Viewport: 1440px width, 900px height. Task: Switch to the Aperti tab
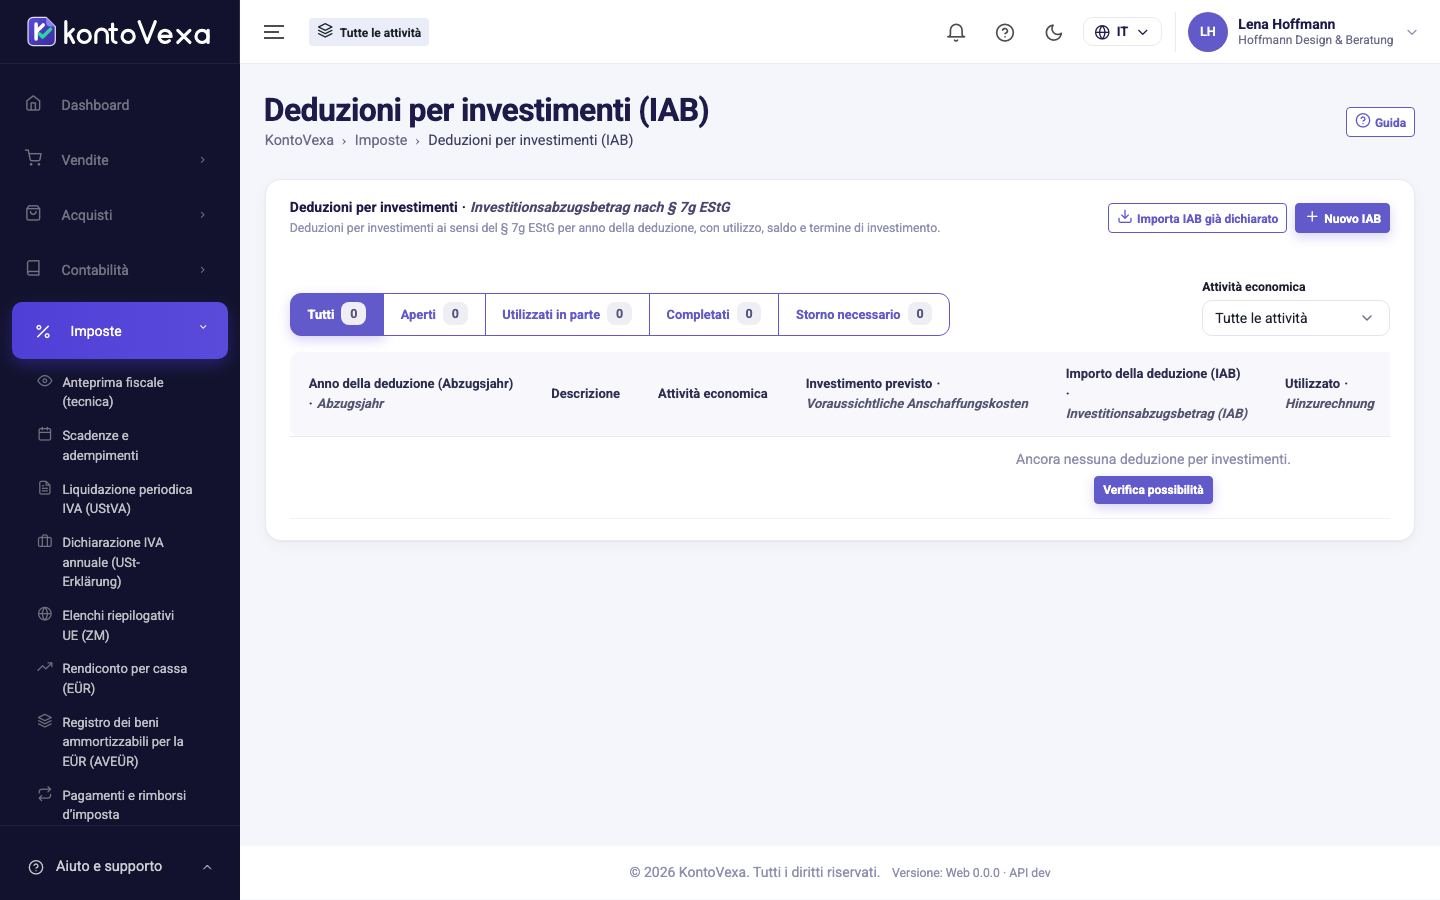point(434,314)
